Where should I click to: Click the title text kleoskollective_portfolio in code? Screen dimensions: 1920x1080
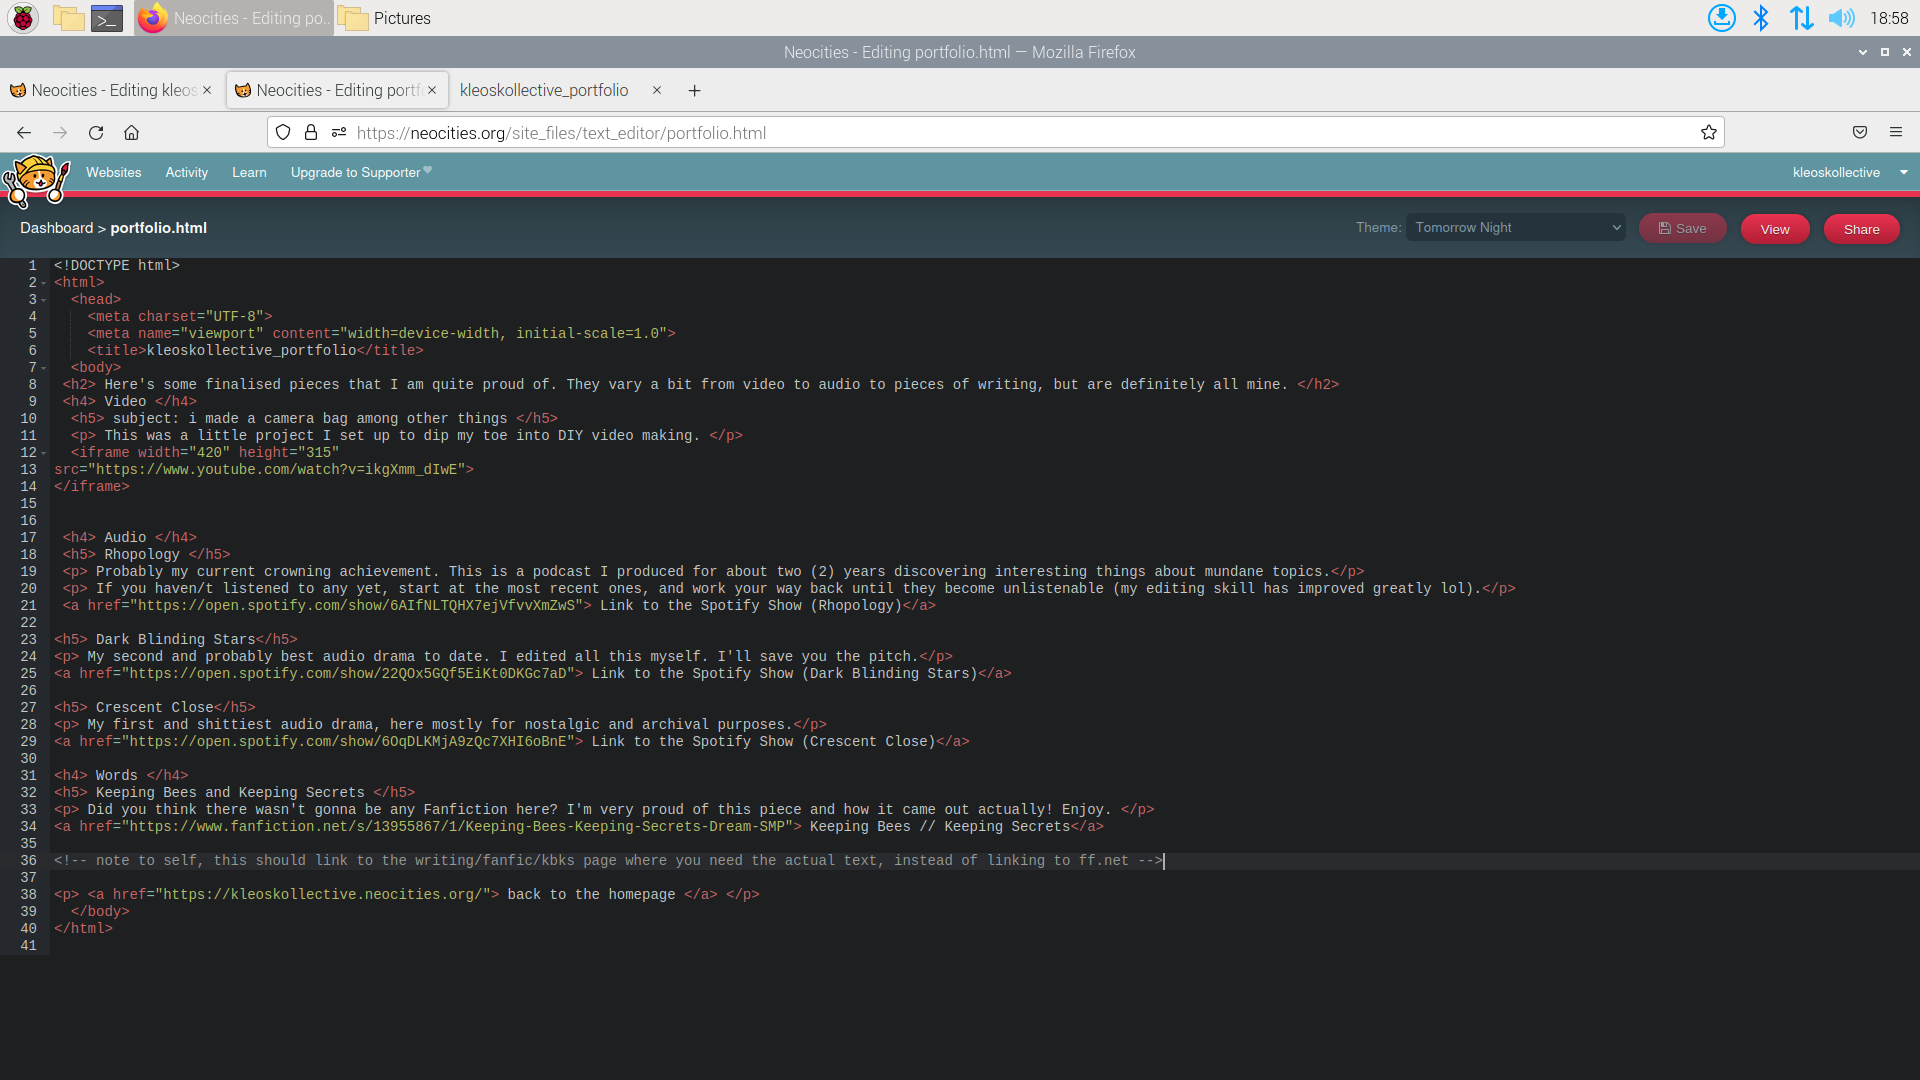[251, 350]
